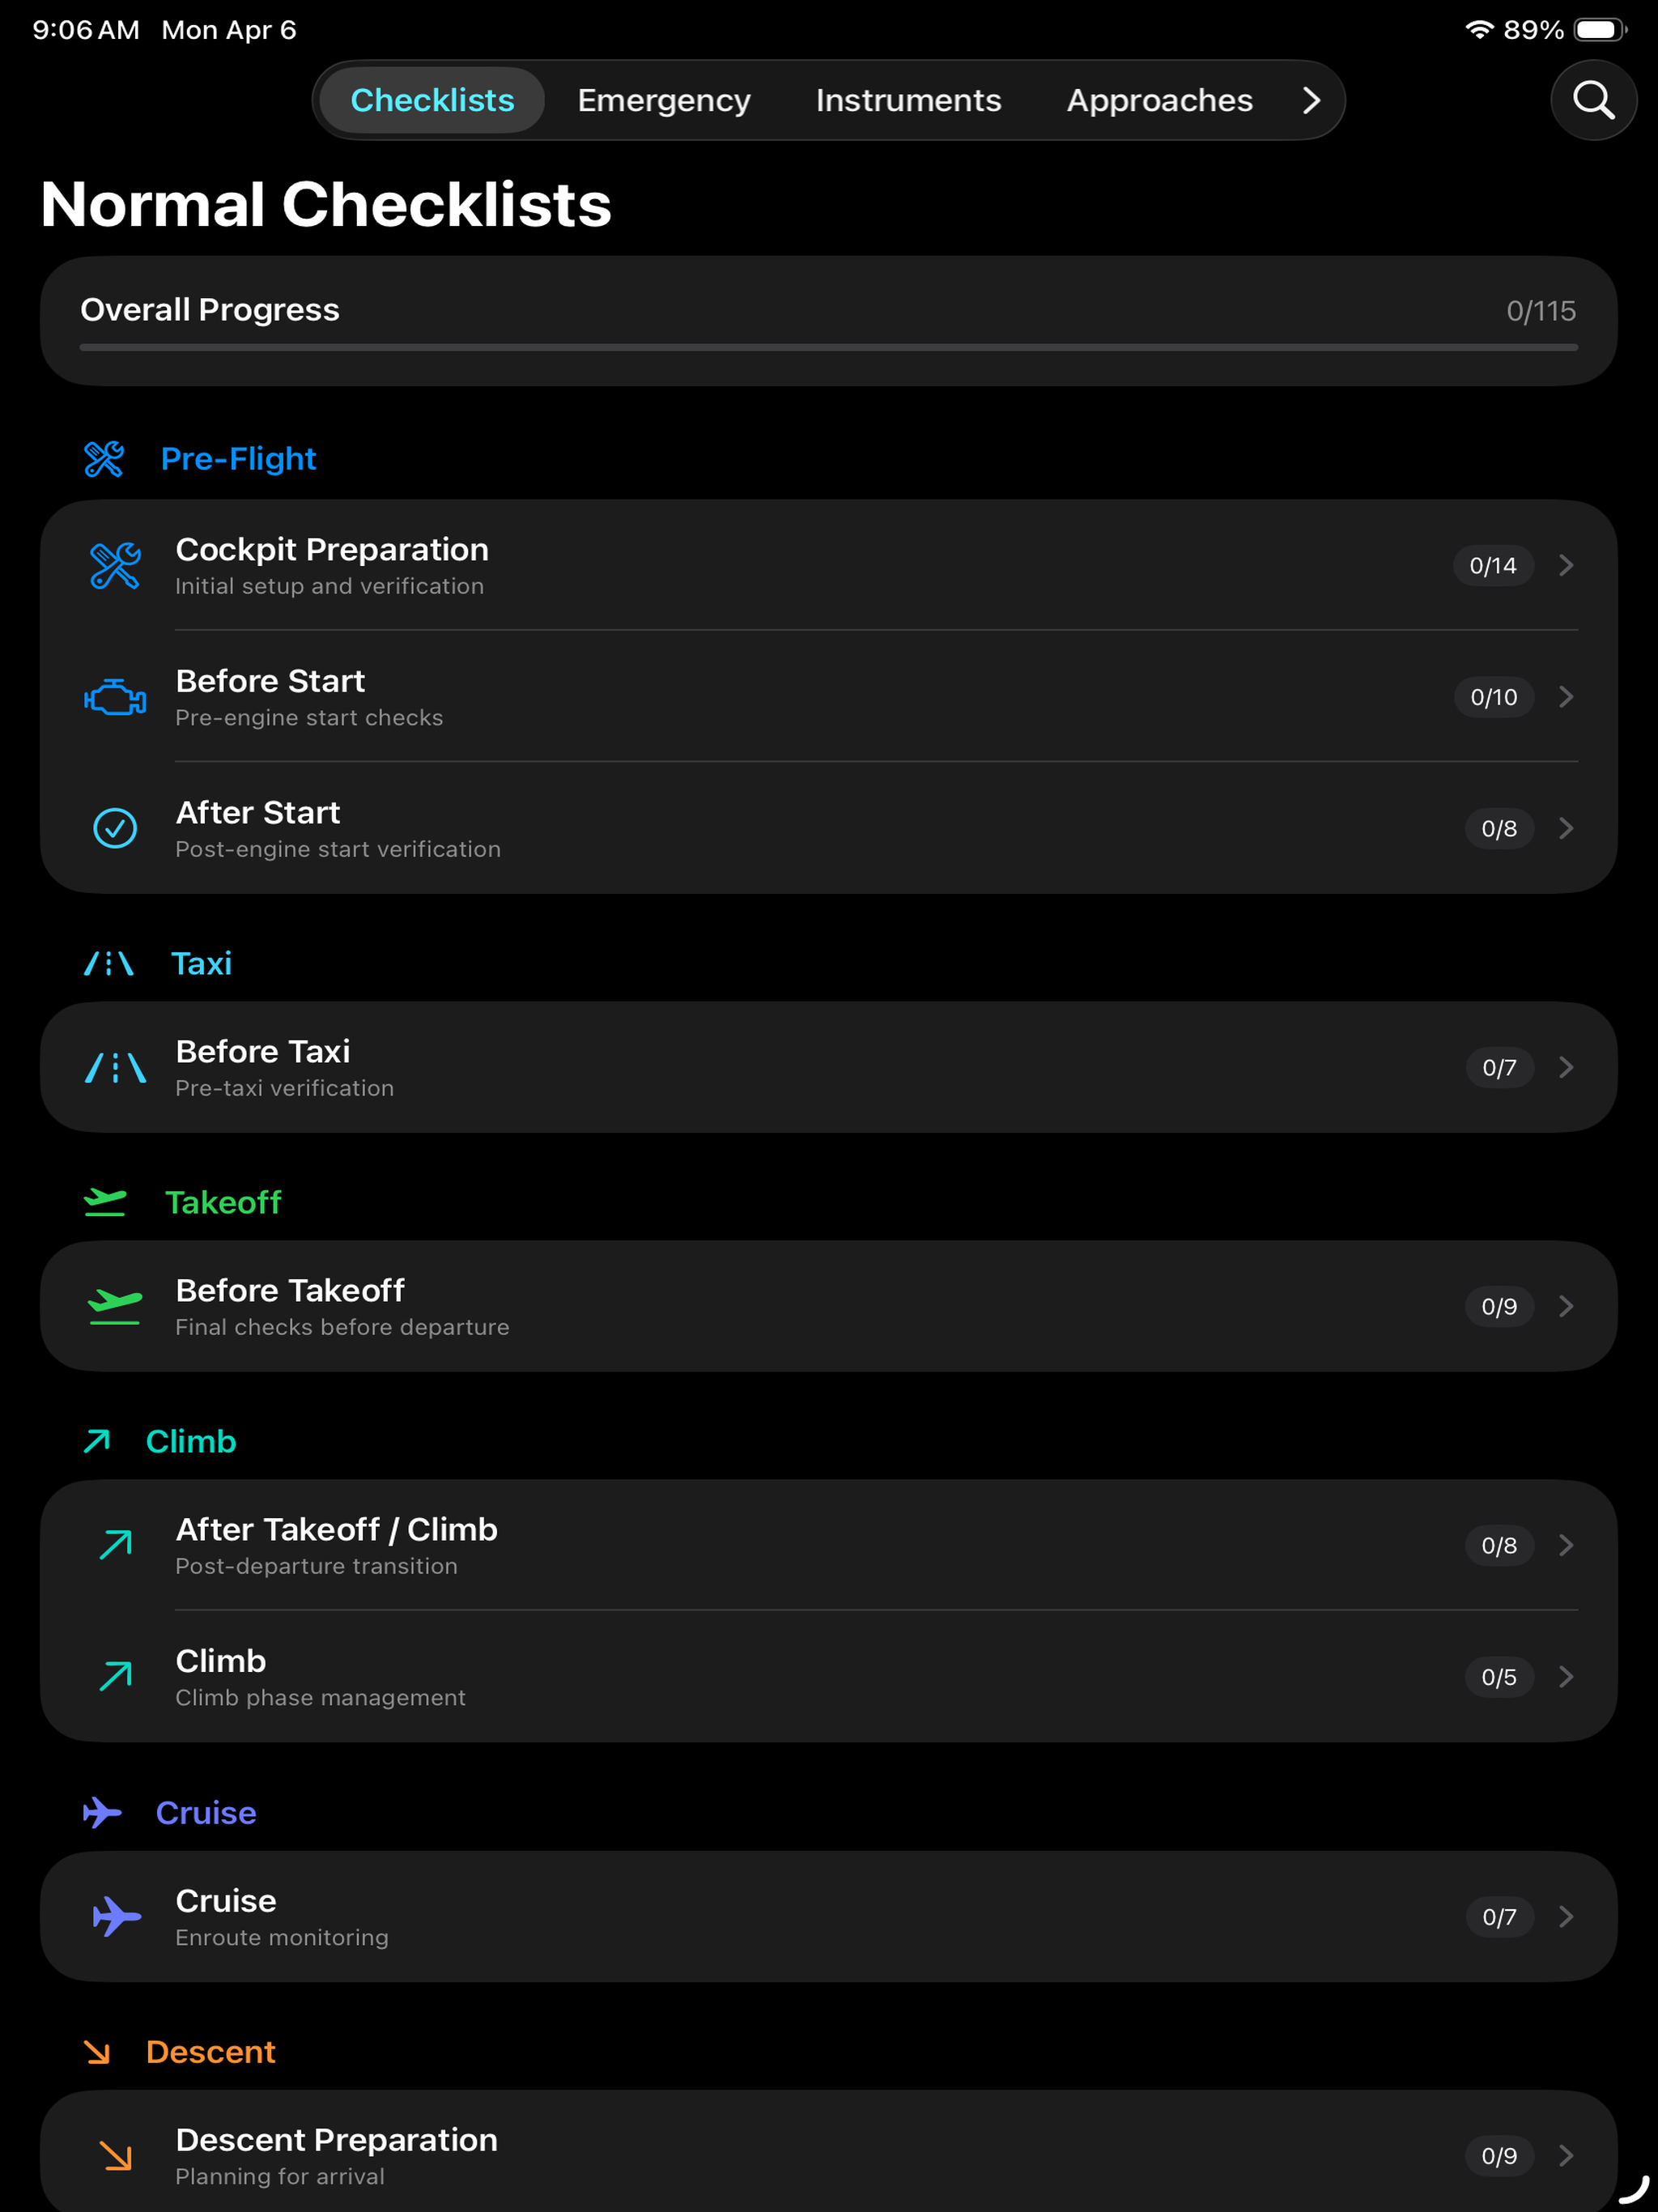Tap the Climb row arrow icon
1658x2212 pixels.
[116, 1676]
